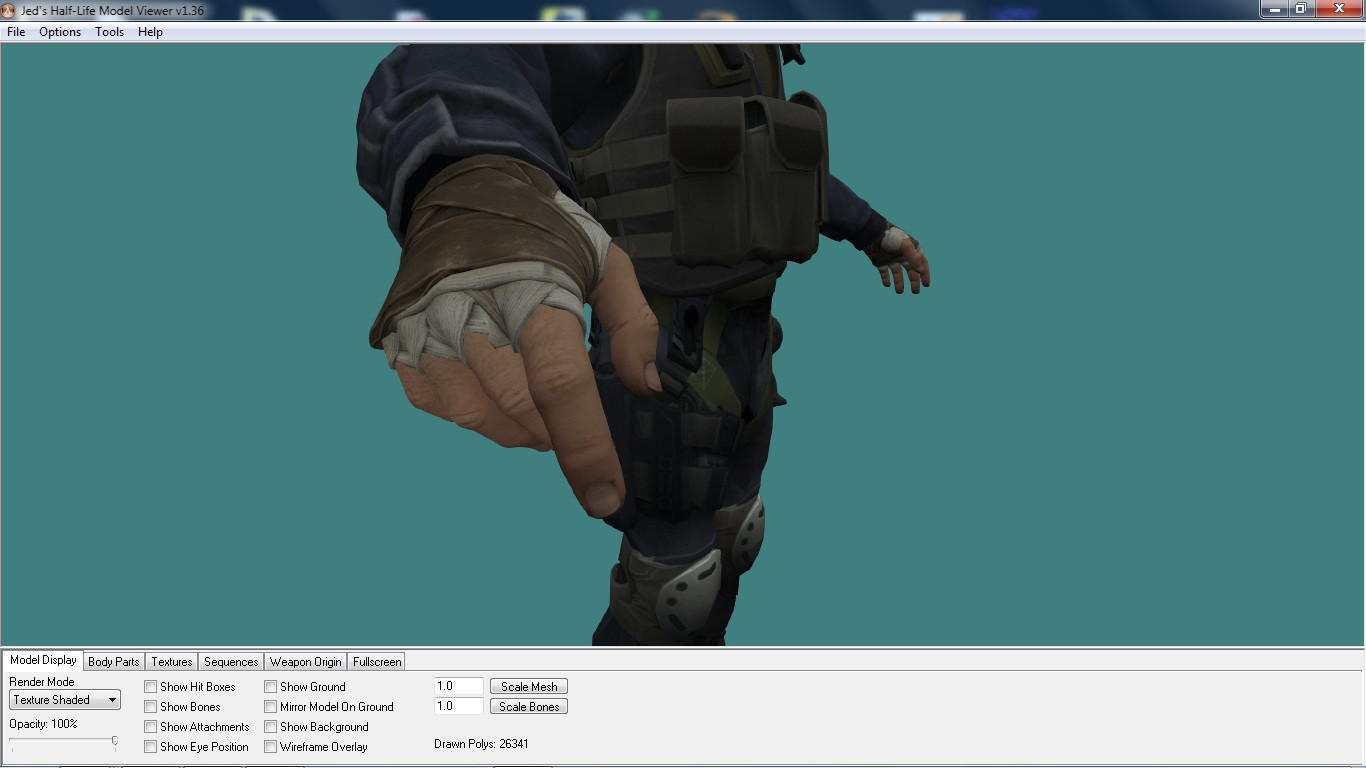Open the Options menu
This screenshot has height=768, width=1366.
coord(59,32)
